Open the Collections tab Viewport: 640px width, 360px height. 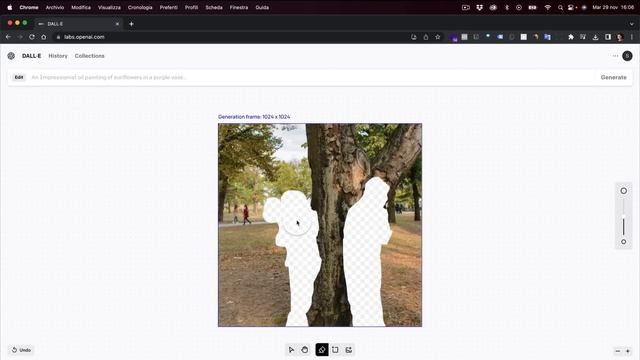[89, 56]
